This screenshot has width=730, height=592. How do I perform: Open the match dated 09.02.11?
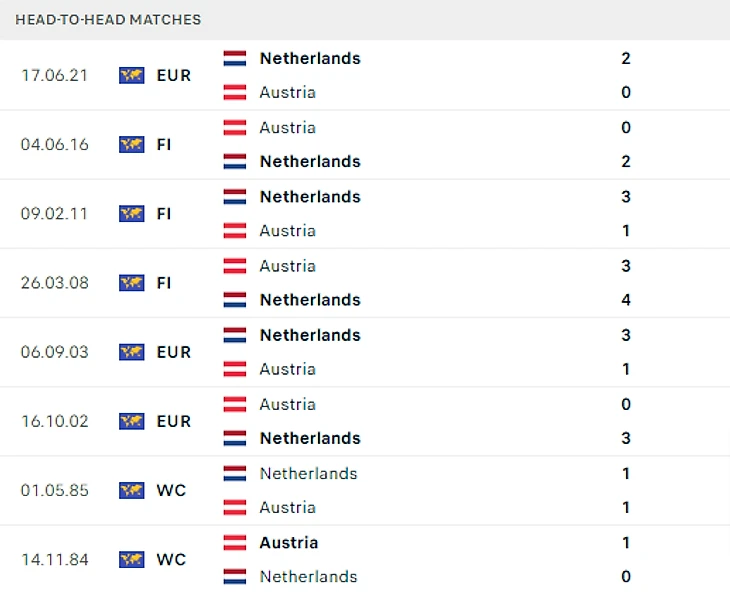click(54, 213)
